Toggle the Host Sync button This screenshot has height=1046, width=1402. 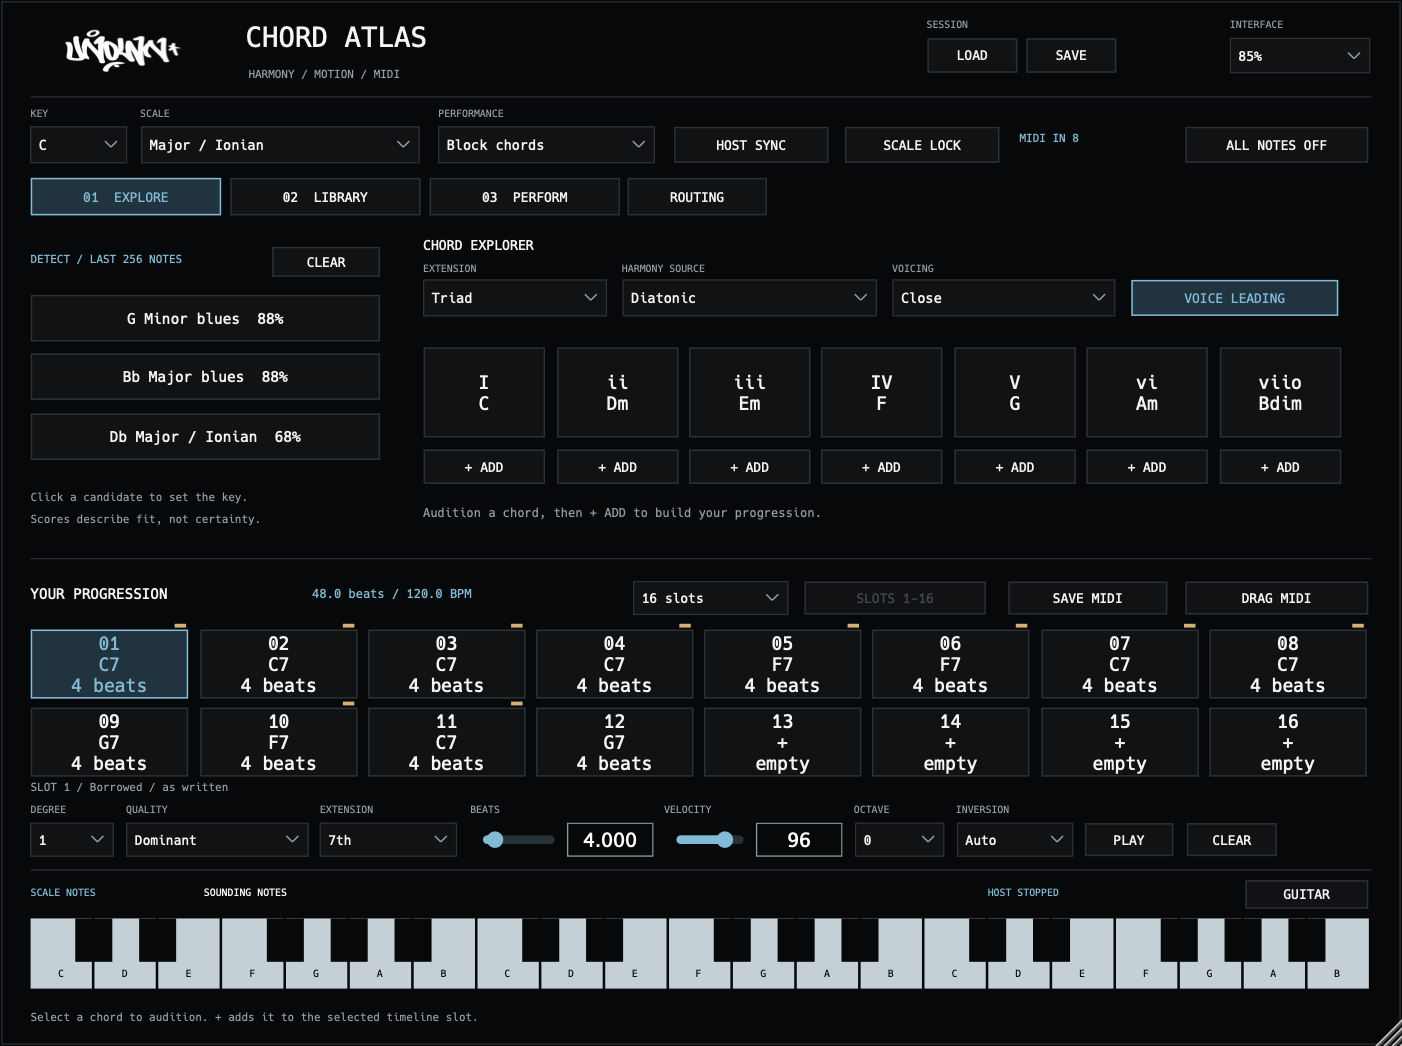(x=751, y=145)
